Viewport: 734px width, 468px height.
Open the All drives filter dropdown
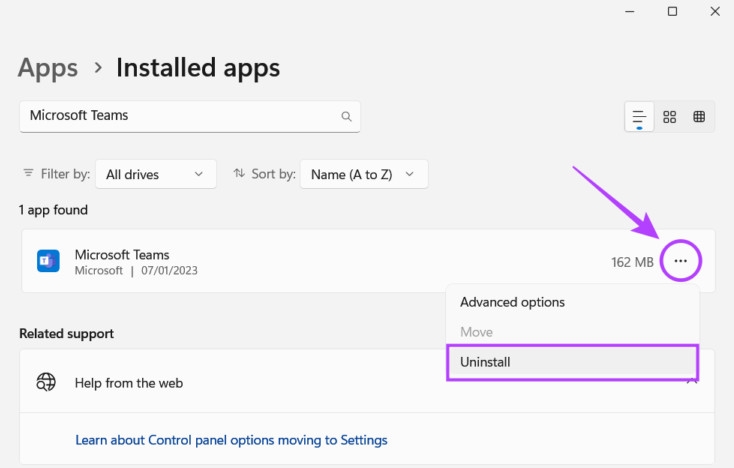[x=156, y=174]
